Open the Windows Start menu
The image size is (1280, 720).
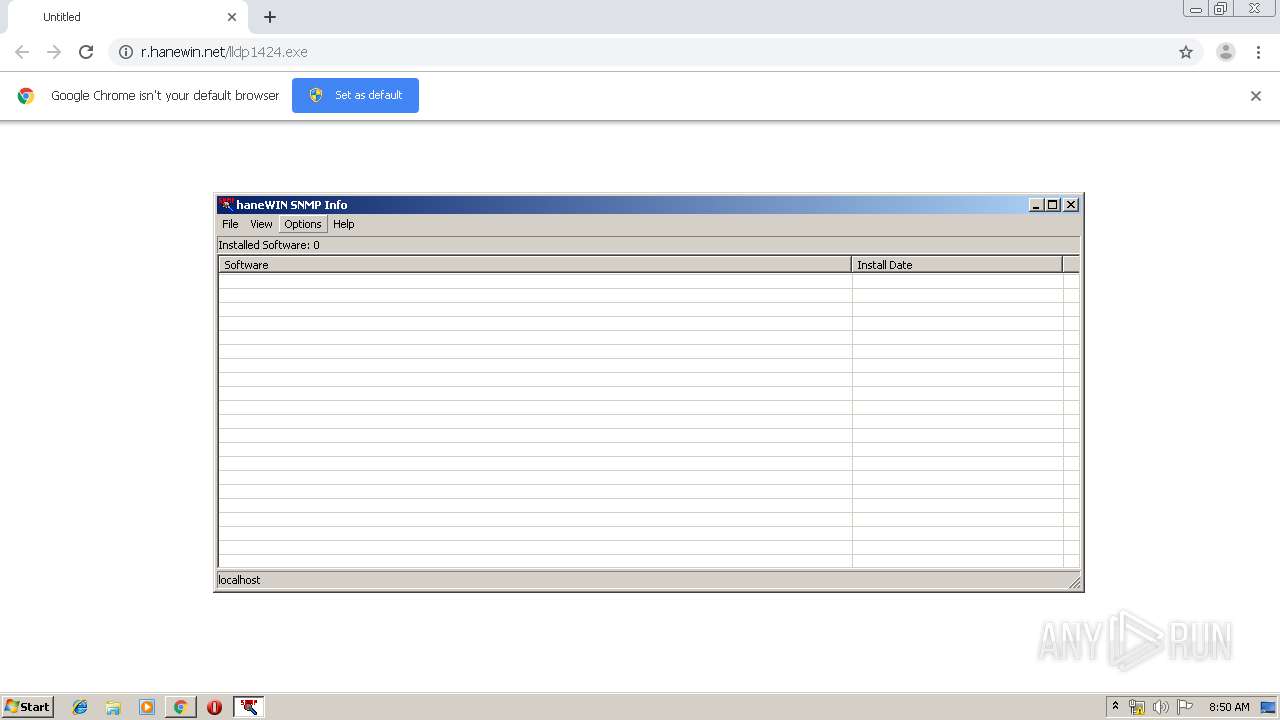point(28,706)
